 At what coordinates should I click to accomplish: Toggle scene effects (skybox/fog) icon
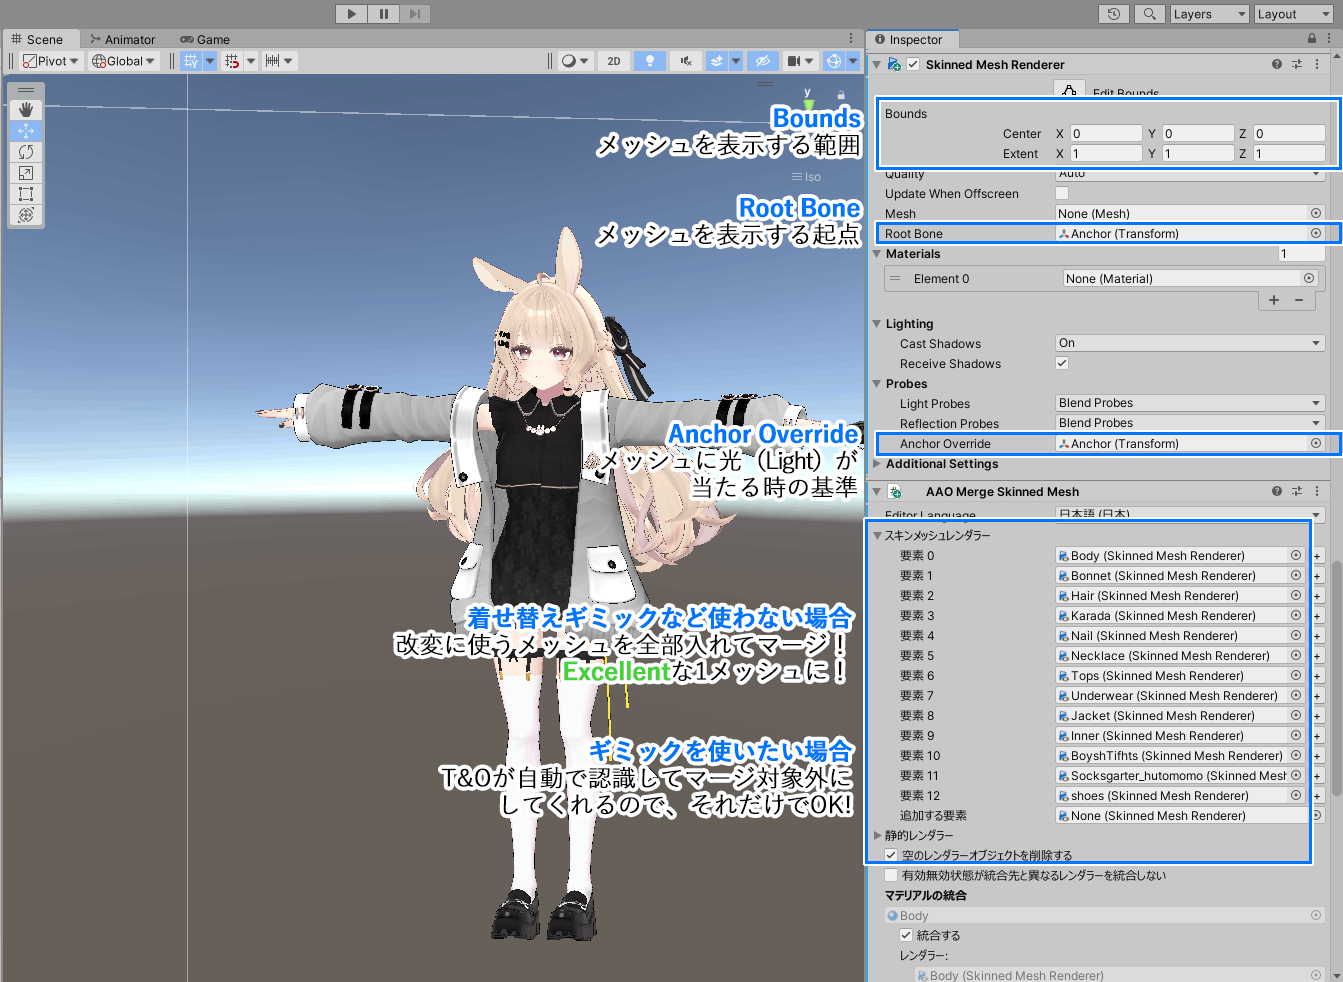[717, 61]
